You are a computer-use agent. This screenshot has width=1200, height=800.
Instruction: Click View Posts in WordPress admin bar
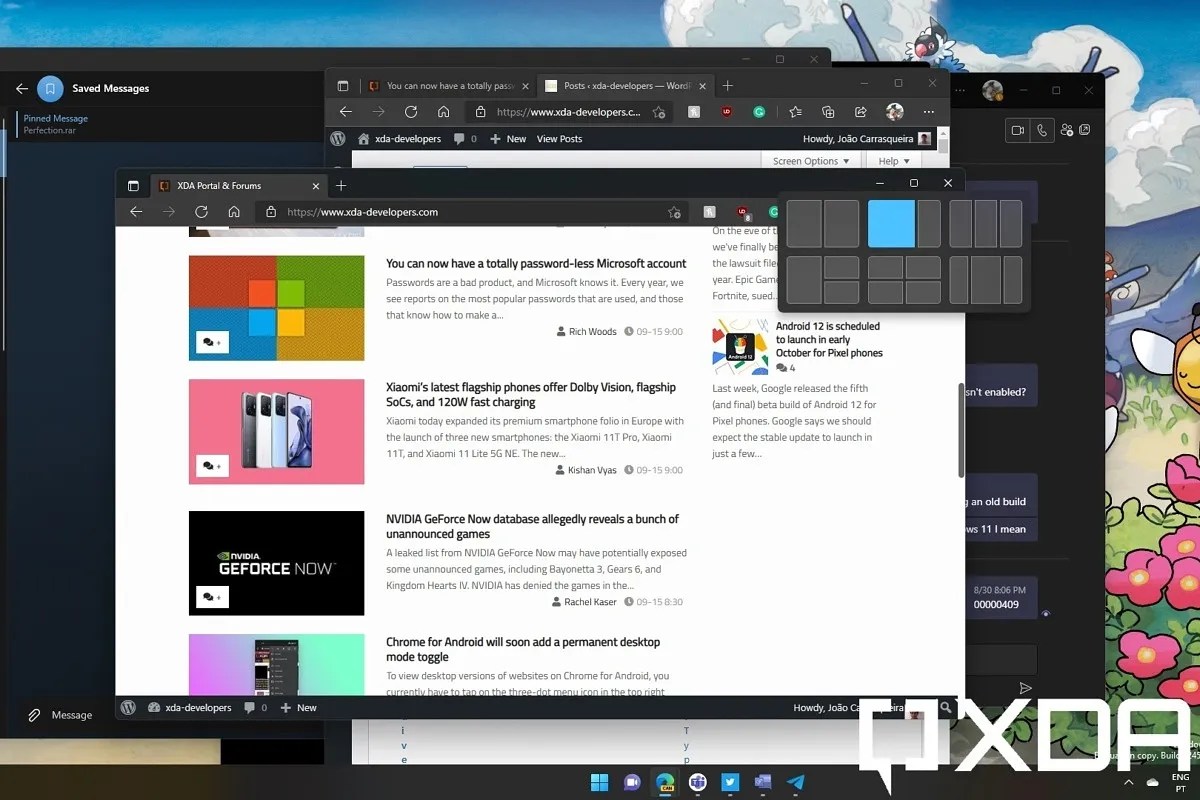(559, 139)
